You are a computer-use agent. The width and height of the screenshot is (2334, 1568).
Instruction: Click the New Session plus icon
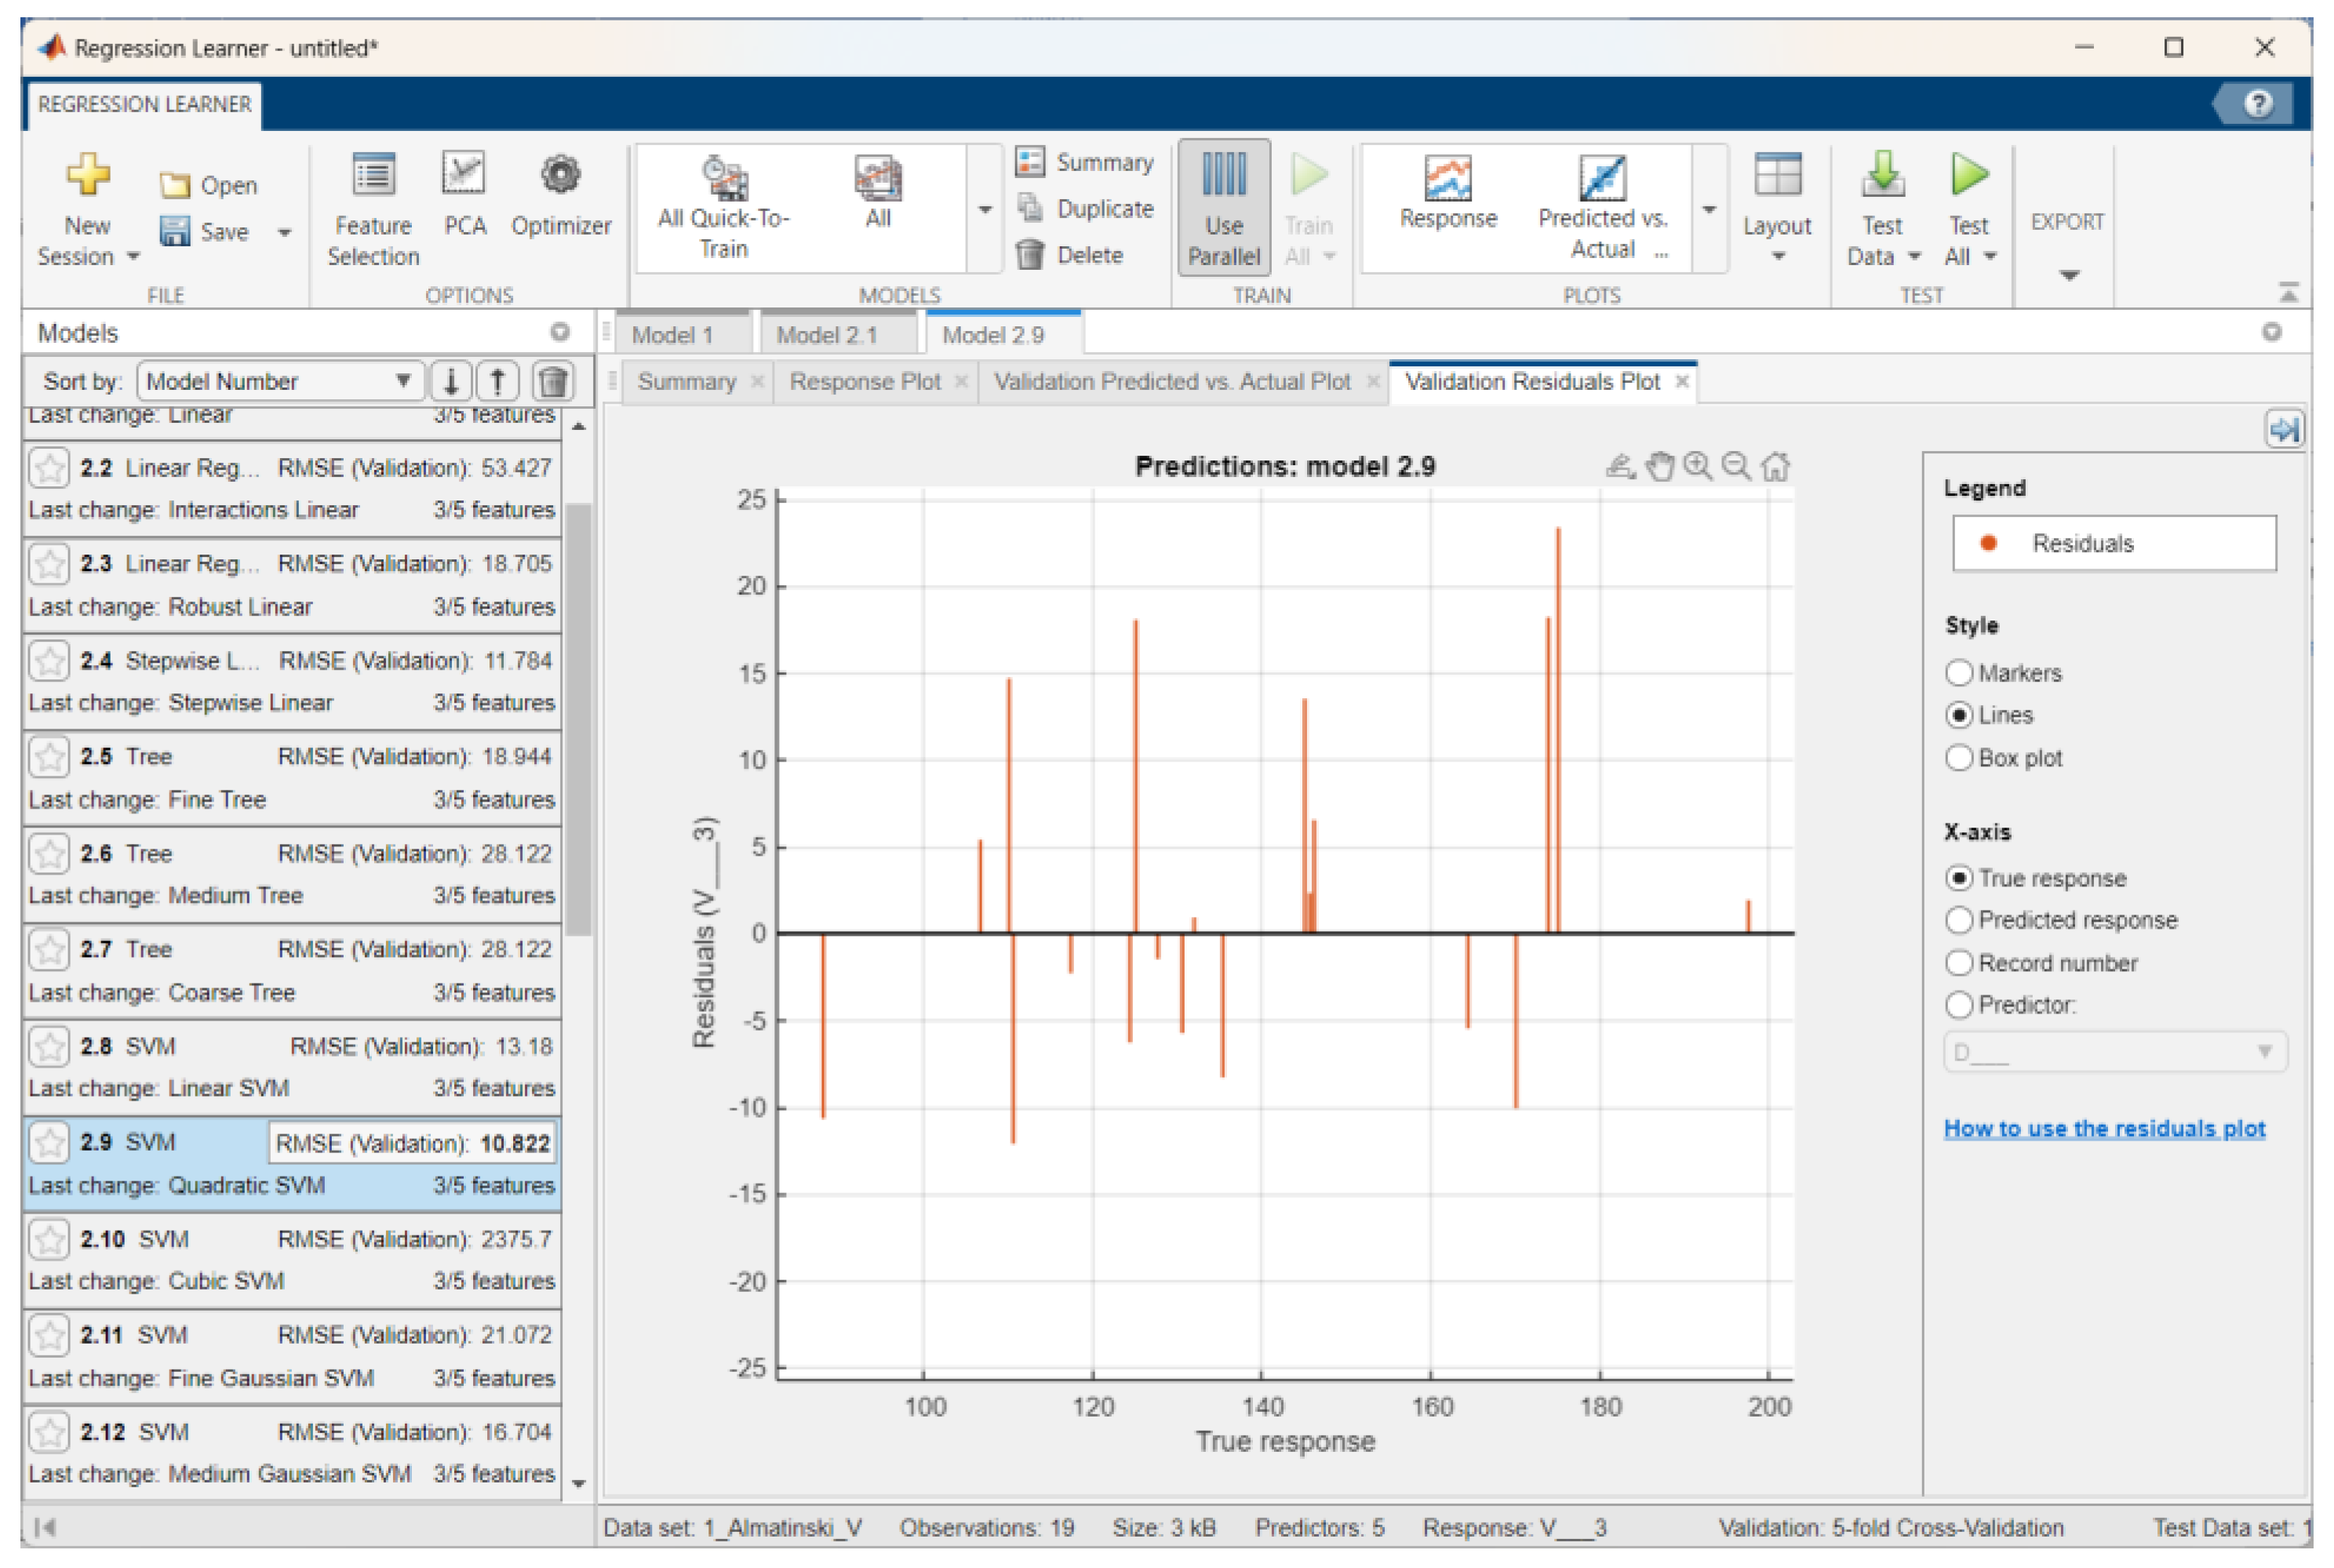(x=88, y=175)
